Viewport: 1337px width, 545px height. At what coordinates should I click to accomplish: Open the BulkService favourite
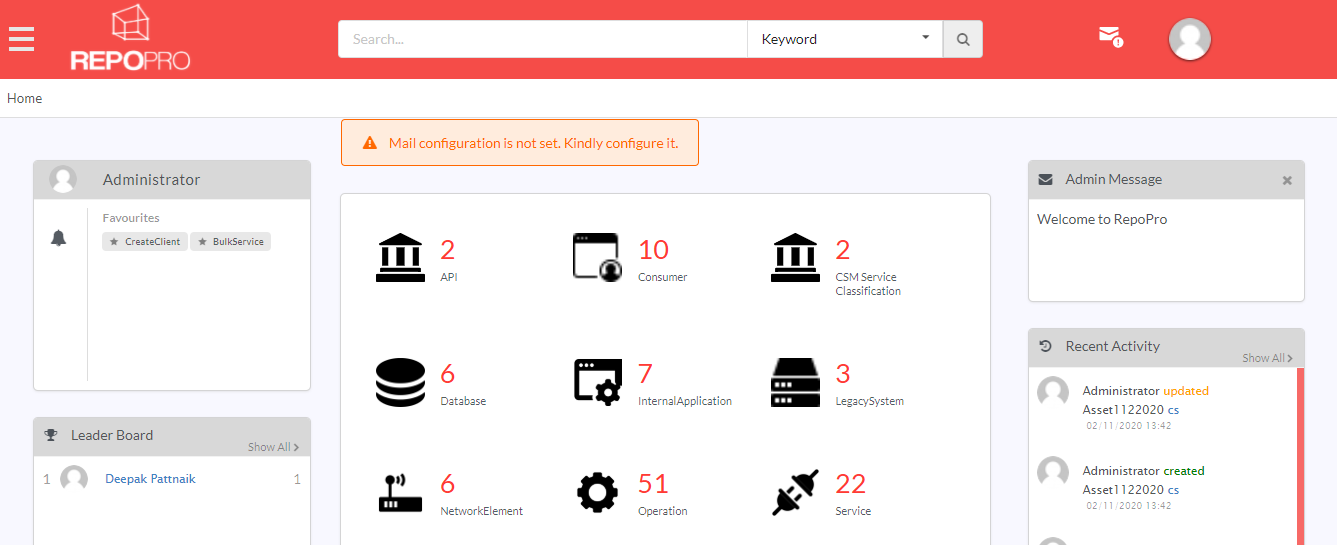pos(230,241)
